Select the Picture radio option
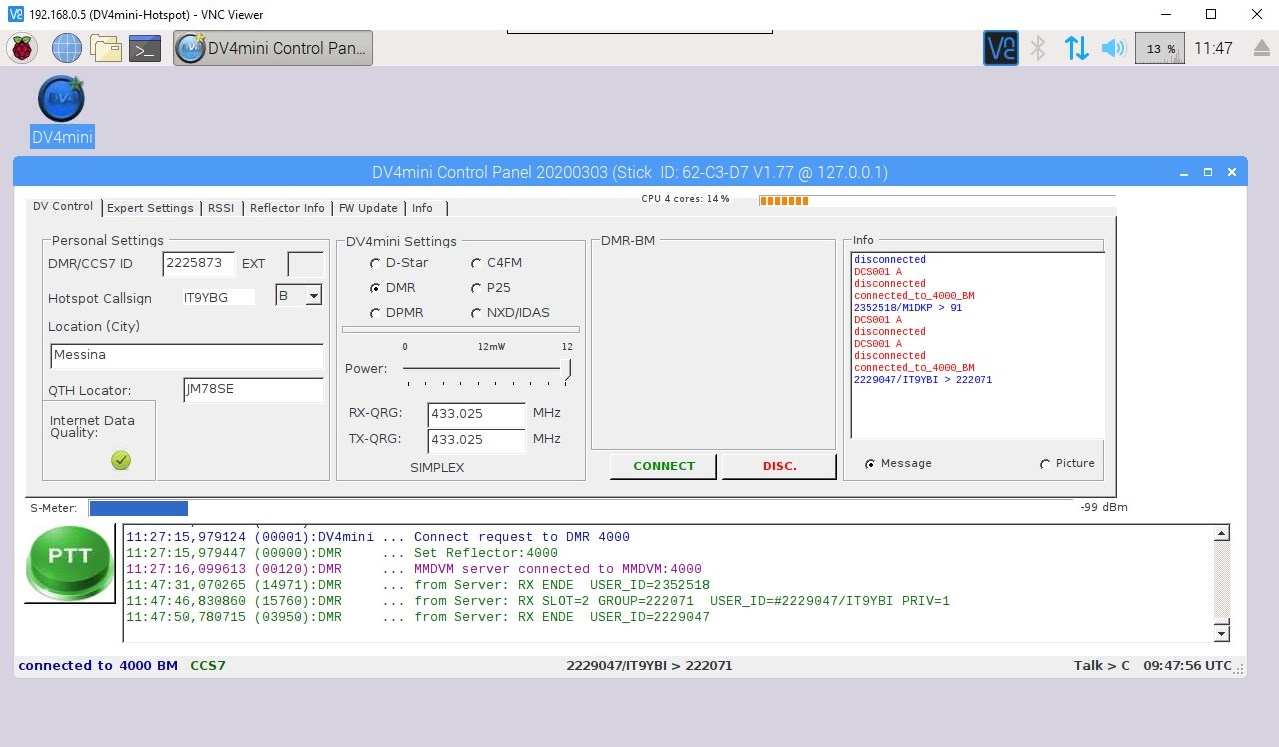Viewport: 1279px width, 747px height. pyautogui.click(x=1045, y=464)
